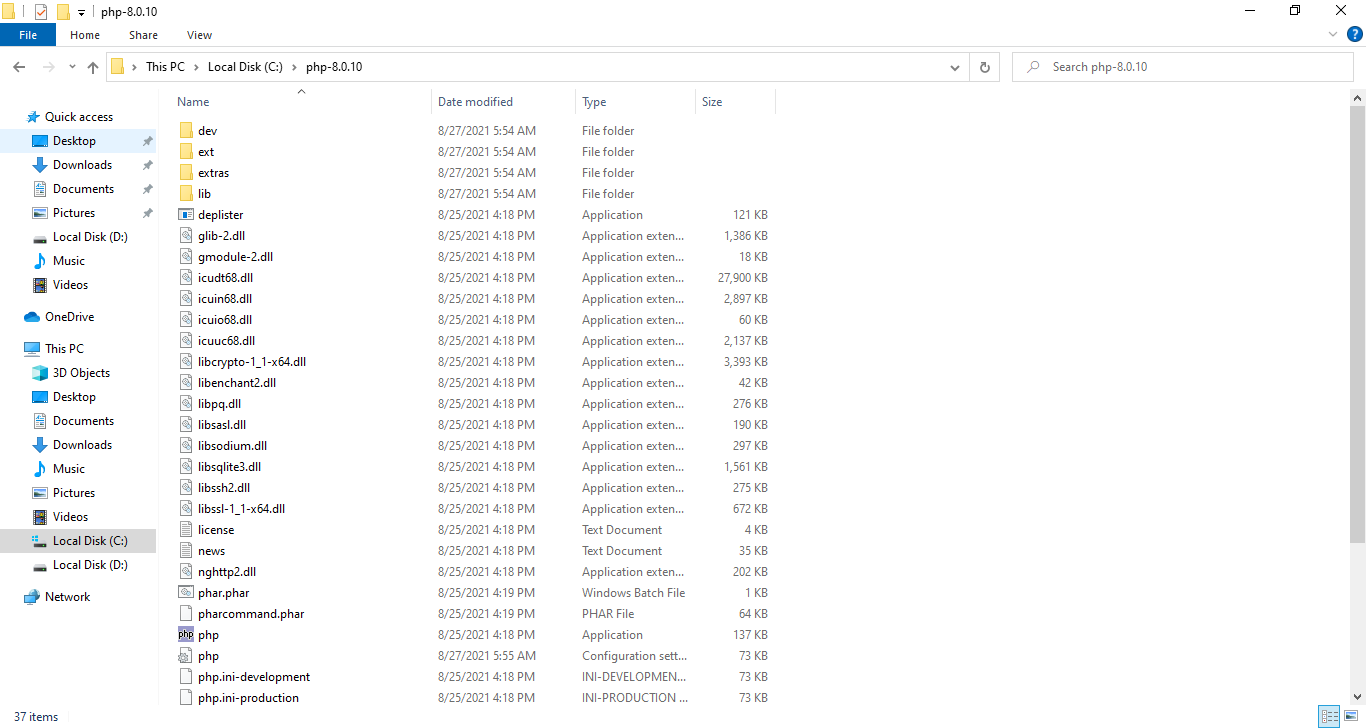1366x728 pixels.
Task: Click the Network icon in the navigation pane
Action: click(32, 597)
